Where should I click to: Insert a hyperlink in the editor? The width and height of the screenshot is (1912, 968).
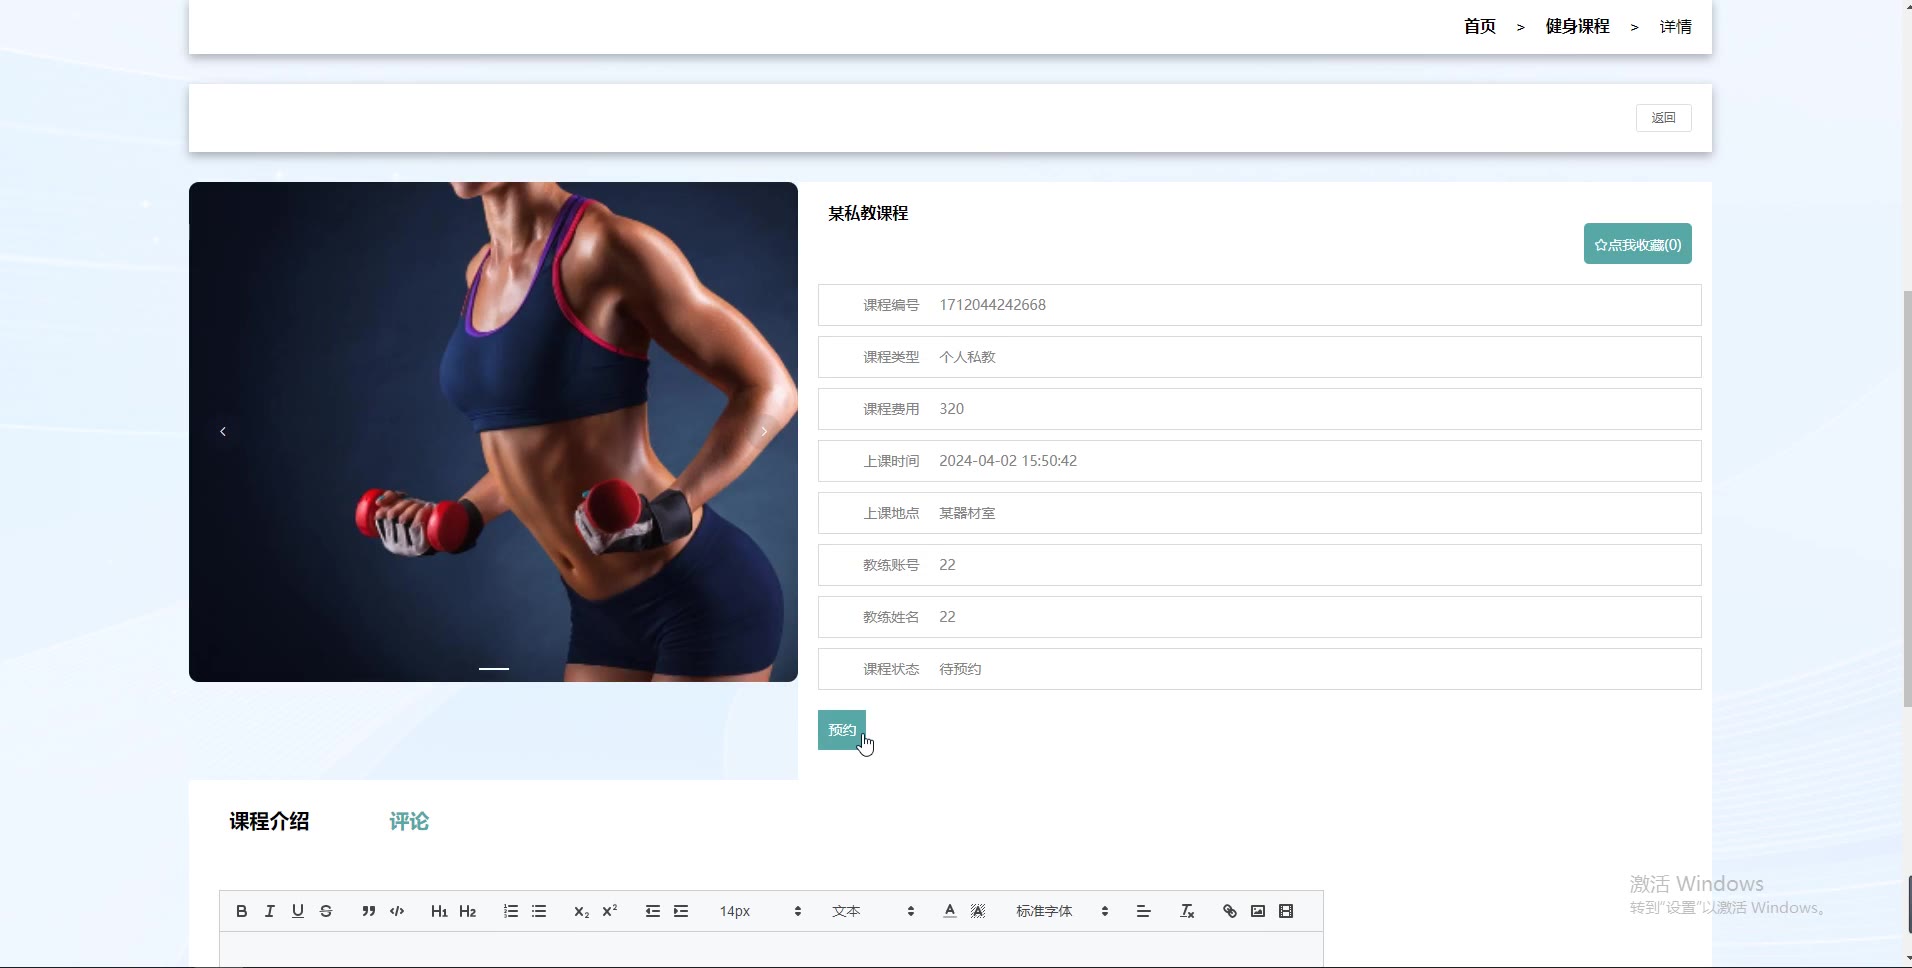pos(1230,911)
